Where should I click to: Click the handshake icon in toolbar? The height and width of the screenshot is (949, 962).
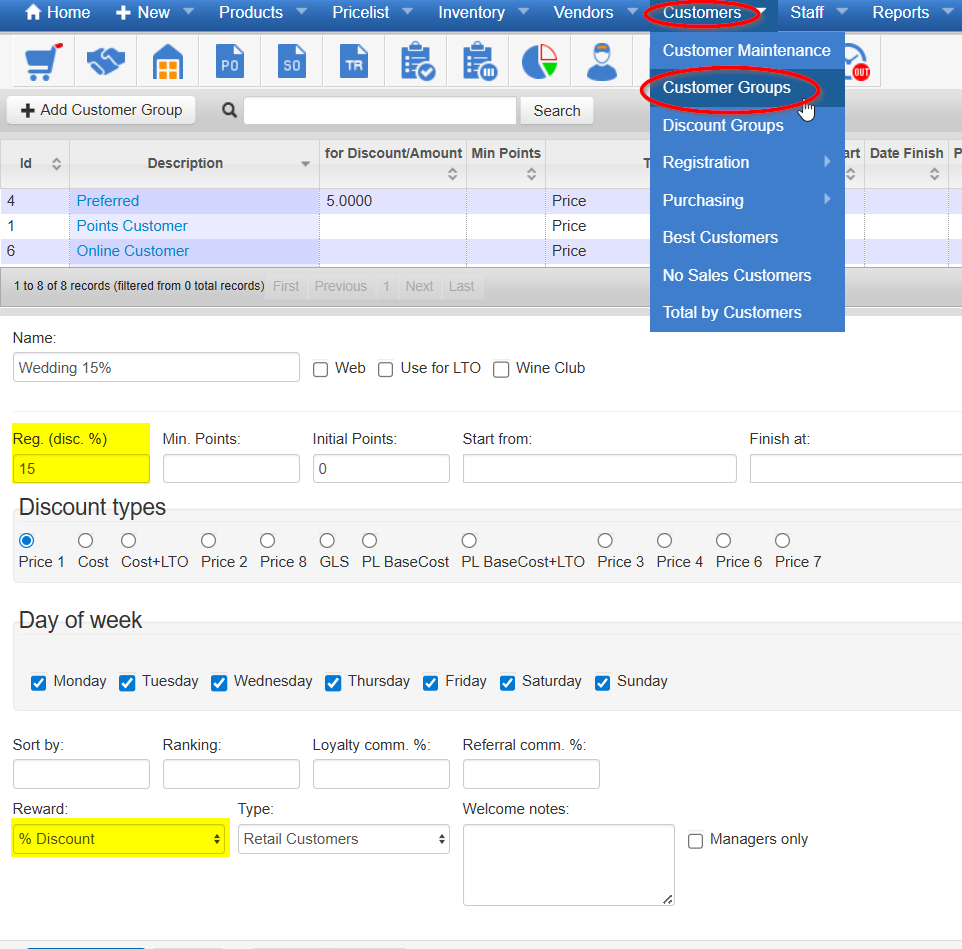pos(106,62)
